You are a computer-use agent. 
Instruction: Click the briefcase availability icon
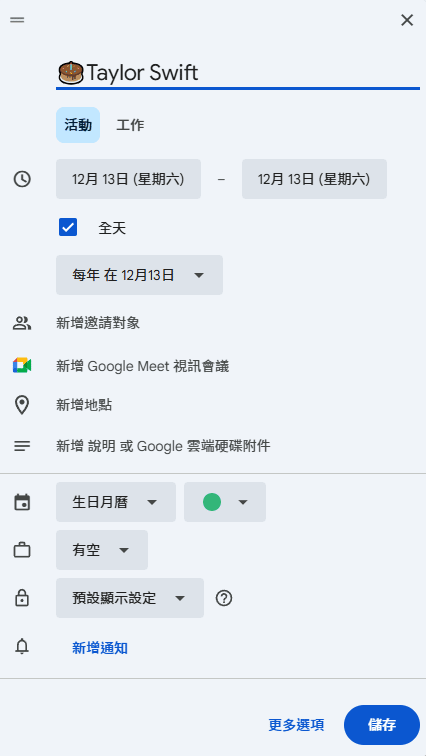click(x=22, y=550)
